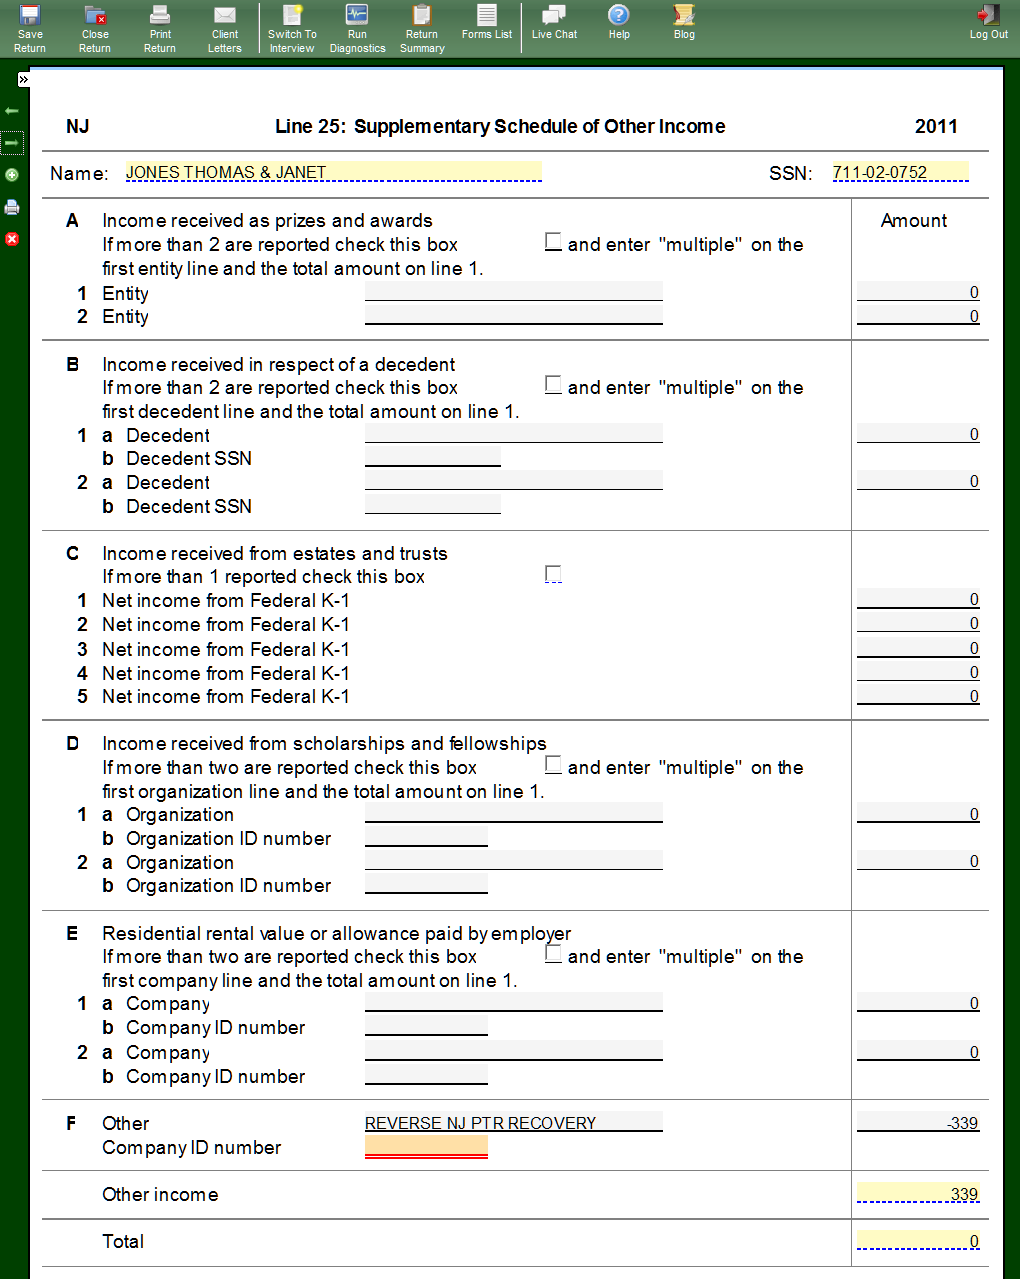Open the Return Summary
The height and width of the screenshot is (1279, 1020).
click(422, 28)
